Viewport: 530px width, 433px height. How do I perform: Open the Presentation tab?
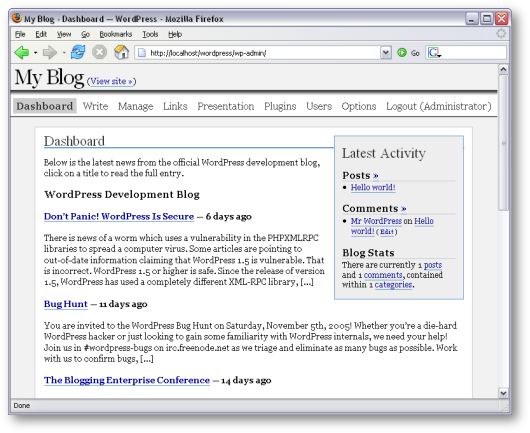(226, 106)
